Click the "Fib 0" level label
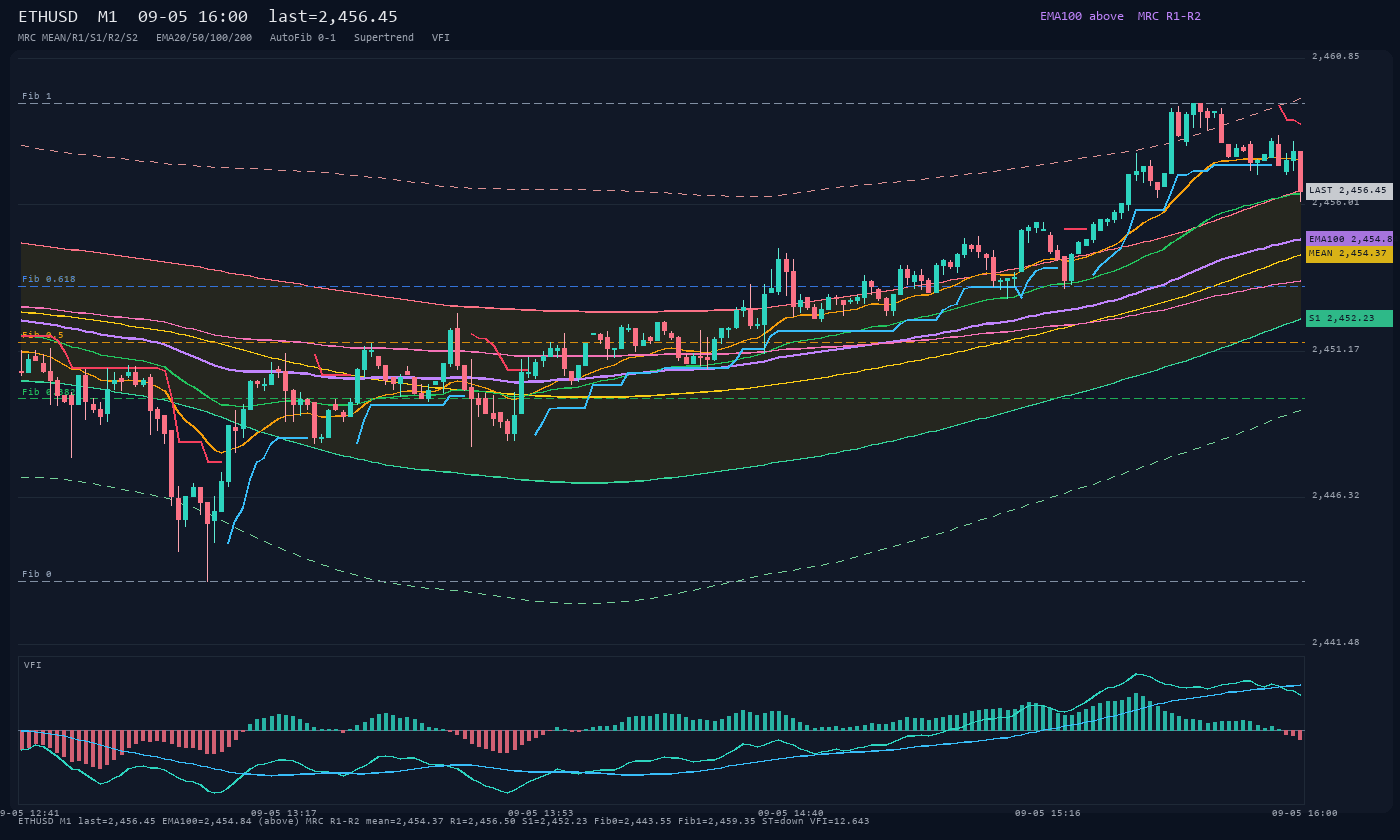The image size is (1400, 840). [37, 574]
